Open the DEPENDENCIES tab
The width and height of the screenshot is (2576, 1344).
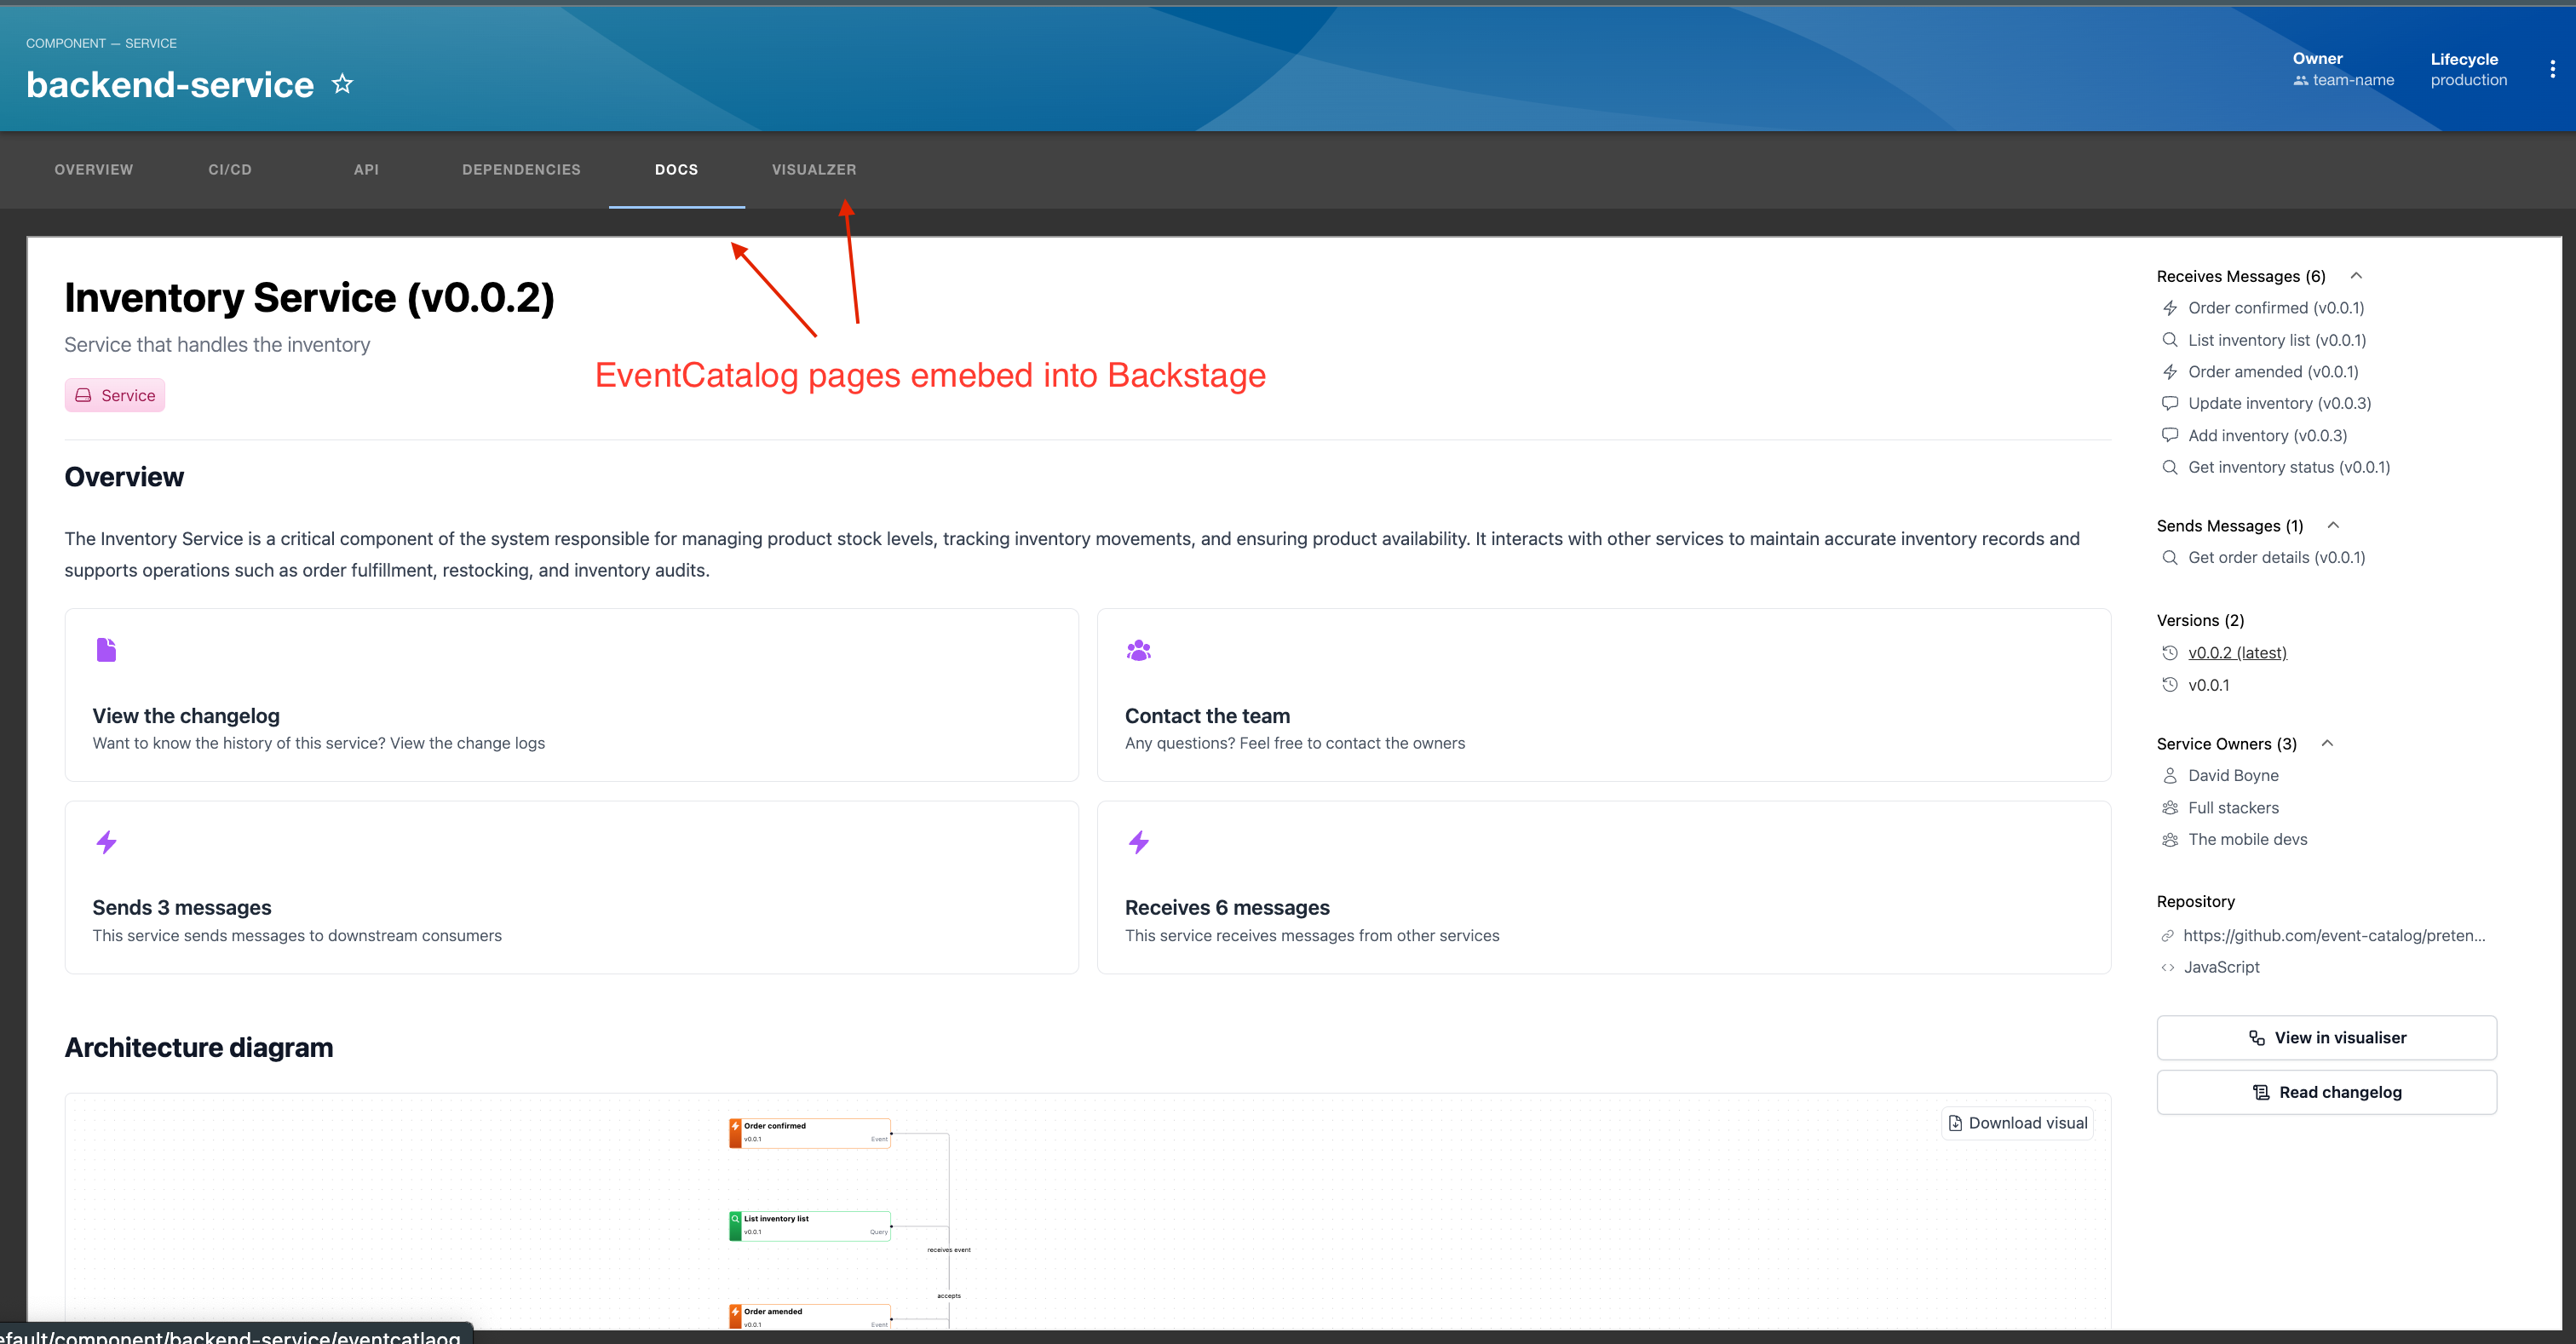pyautogui.click(x=521, y=170)
